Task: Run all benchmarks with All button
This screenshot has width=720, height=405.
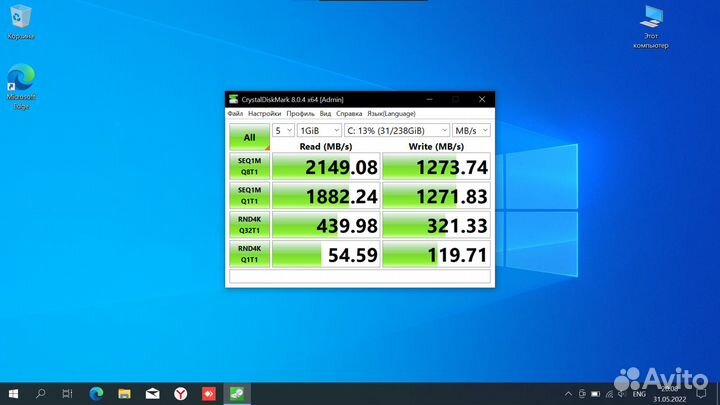Action: click(x=249, y=137)
